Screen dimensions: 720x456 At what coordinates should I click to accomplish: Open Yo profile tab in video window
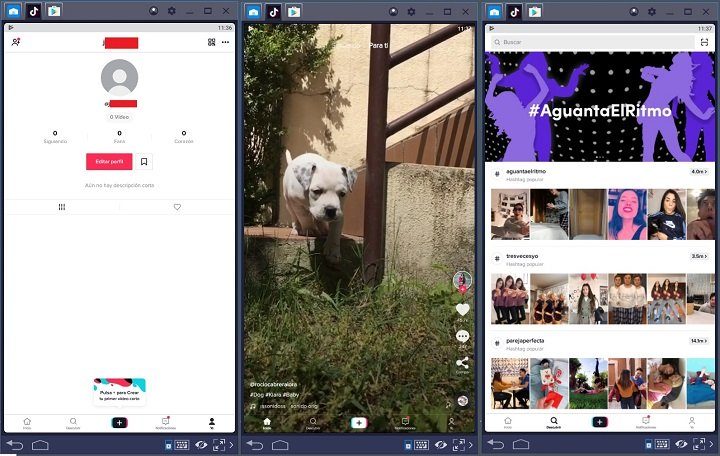tap(451, 423)
